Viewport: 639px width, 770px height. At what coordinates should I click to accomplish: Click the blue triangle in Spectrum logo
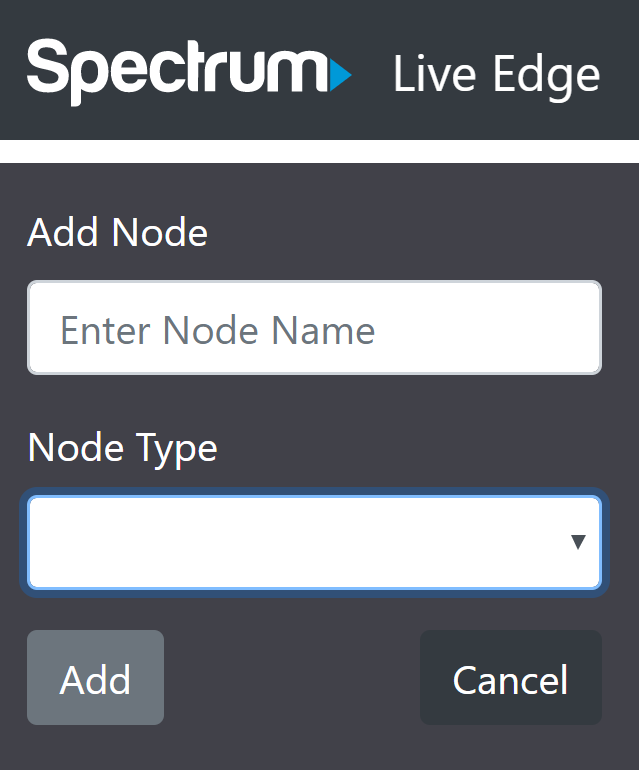340,75
